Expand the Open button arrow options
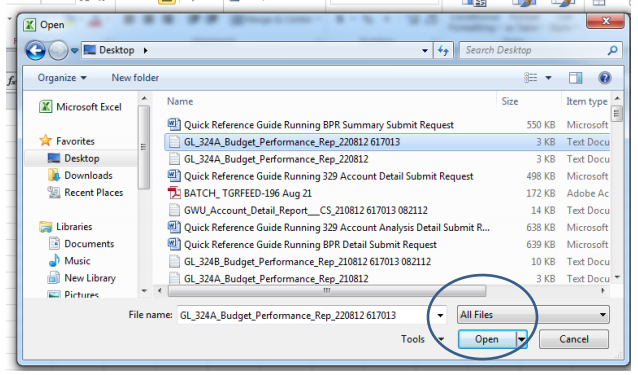 click(522, 339)
